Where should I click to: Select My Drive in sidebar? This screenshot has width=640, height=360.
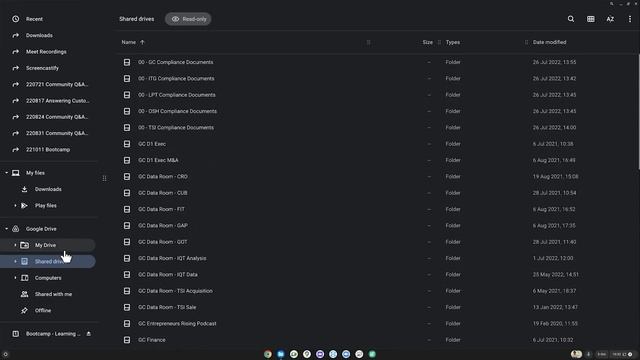point(48,245)
